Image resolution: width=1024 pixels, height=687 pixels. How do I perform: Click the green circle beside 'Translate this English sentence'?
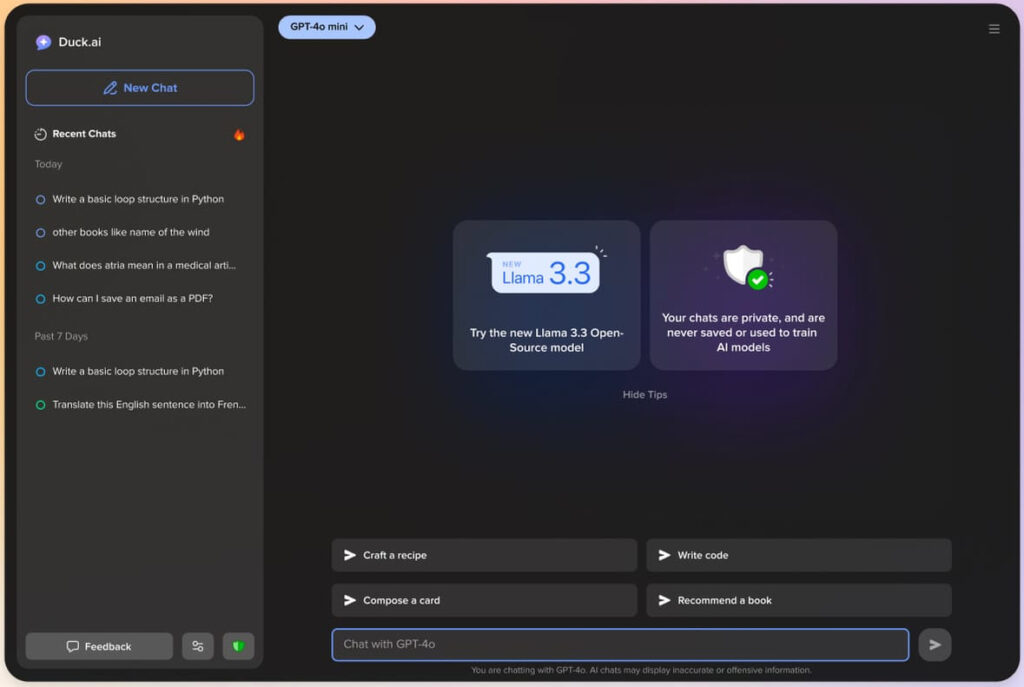[x=40, y=405]
